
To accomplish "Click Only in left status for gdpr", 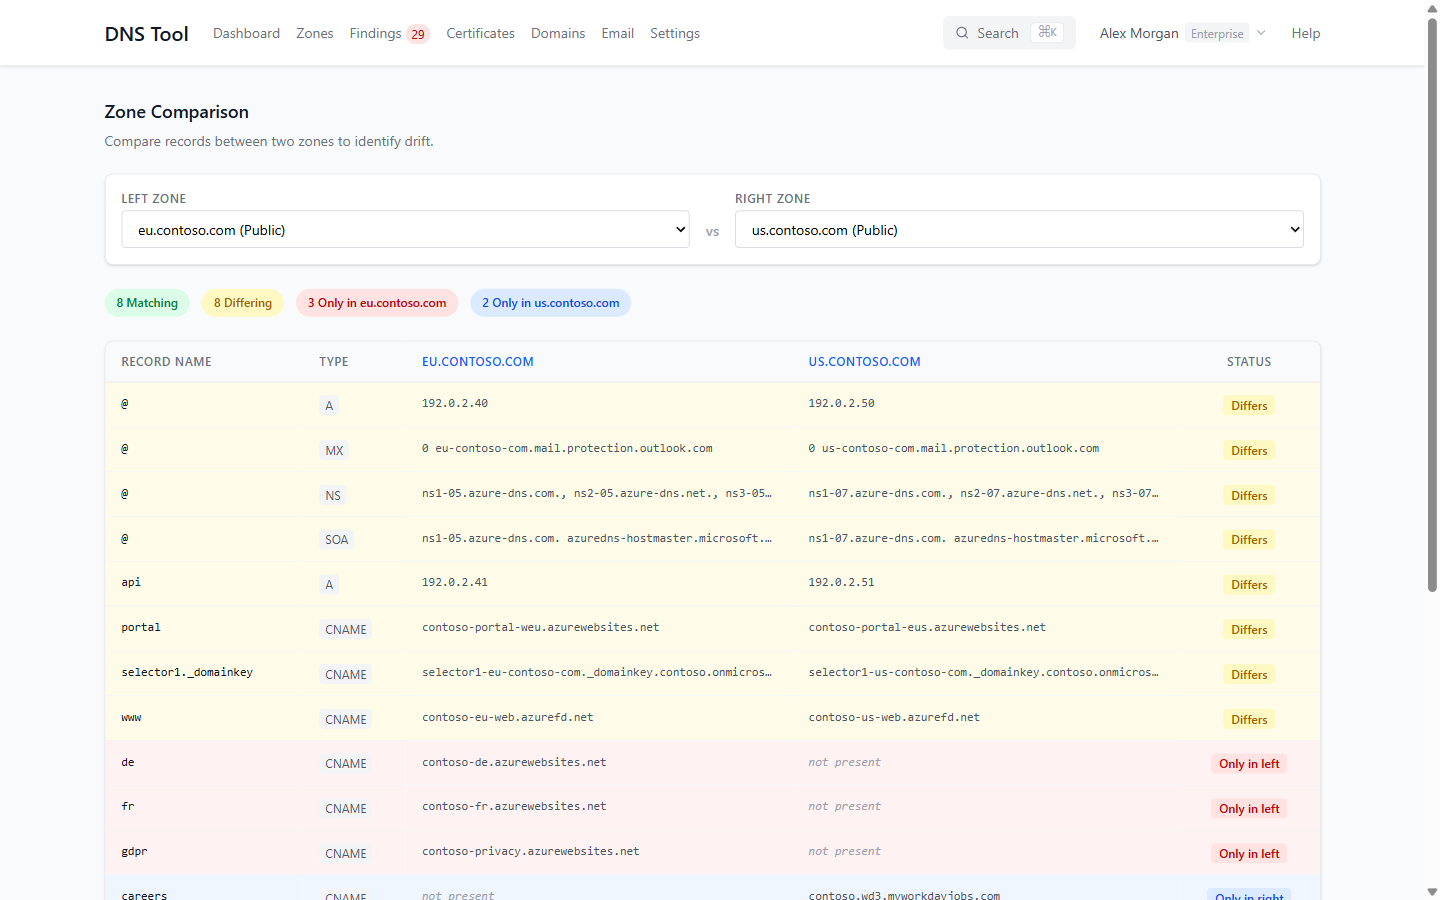I will tap(1249, 854).
